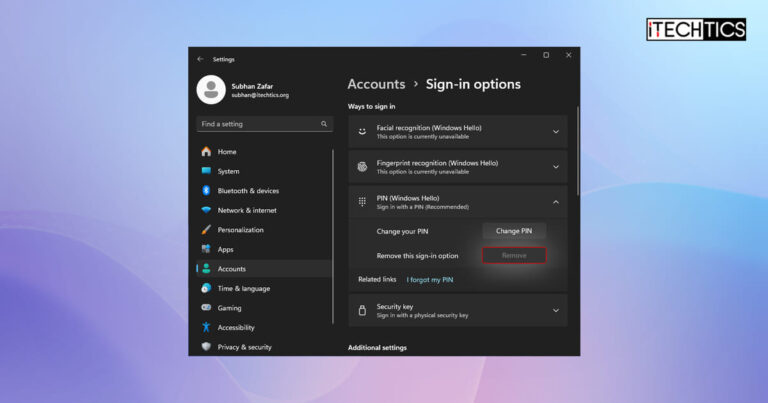
Task: Click the Bluetooth icon in sidebar
Action: (206, 190)
